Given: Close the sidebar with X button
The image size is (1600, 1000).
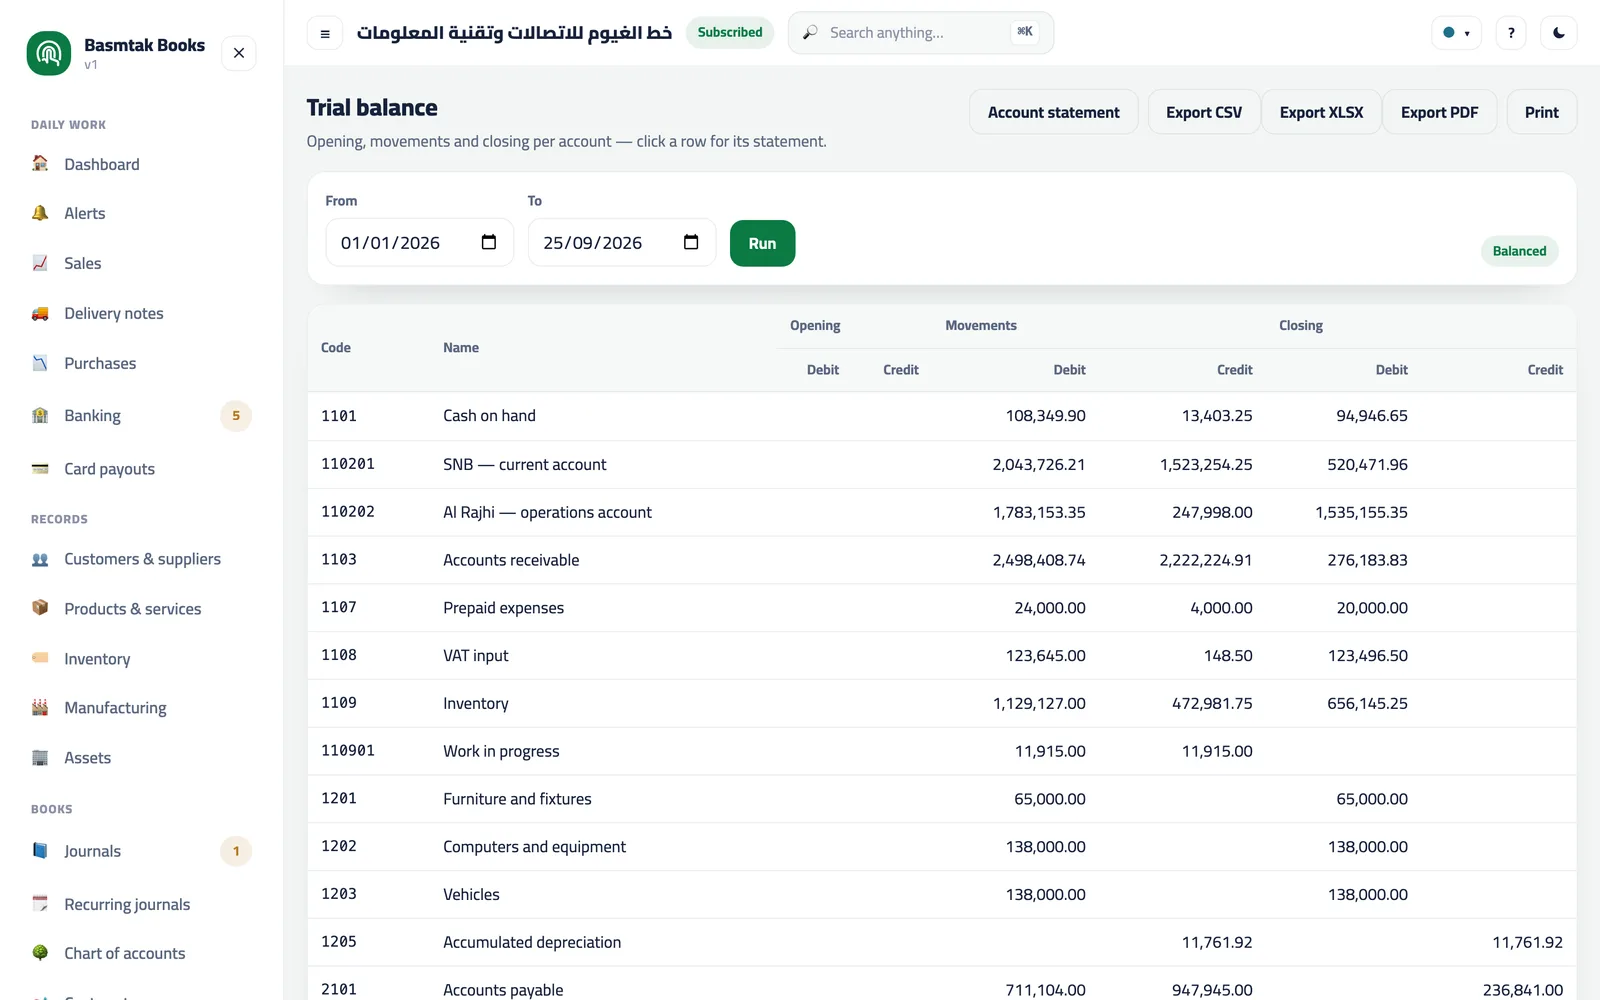Looking at the screenshot, I should pyautogui.click(x=239, y=53).
